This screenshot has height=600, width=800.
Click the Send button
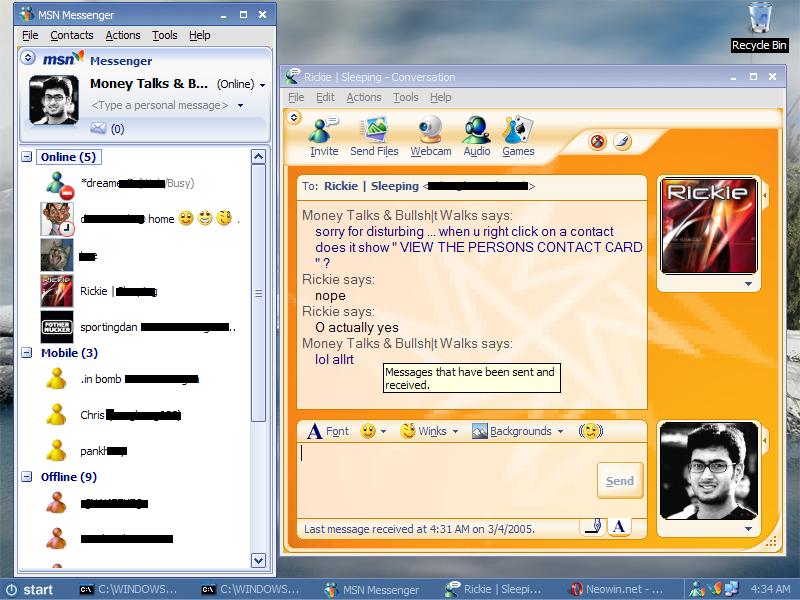pyautogui.click(x=620, y=481)
